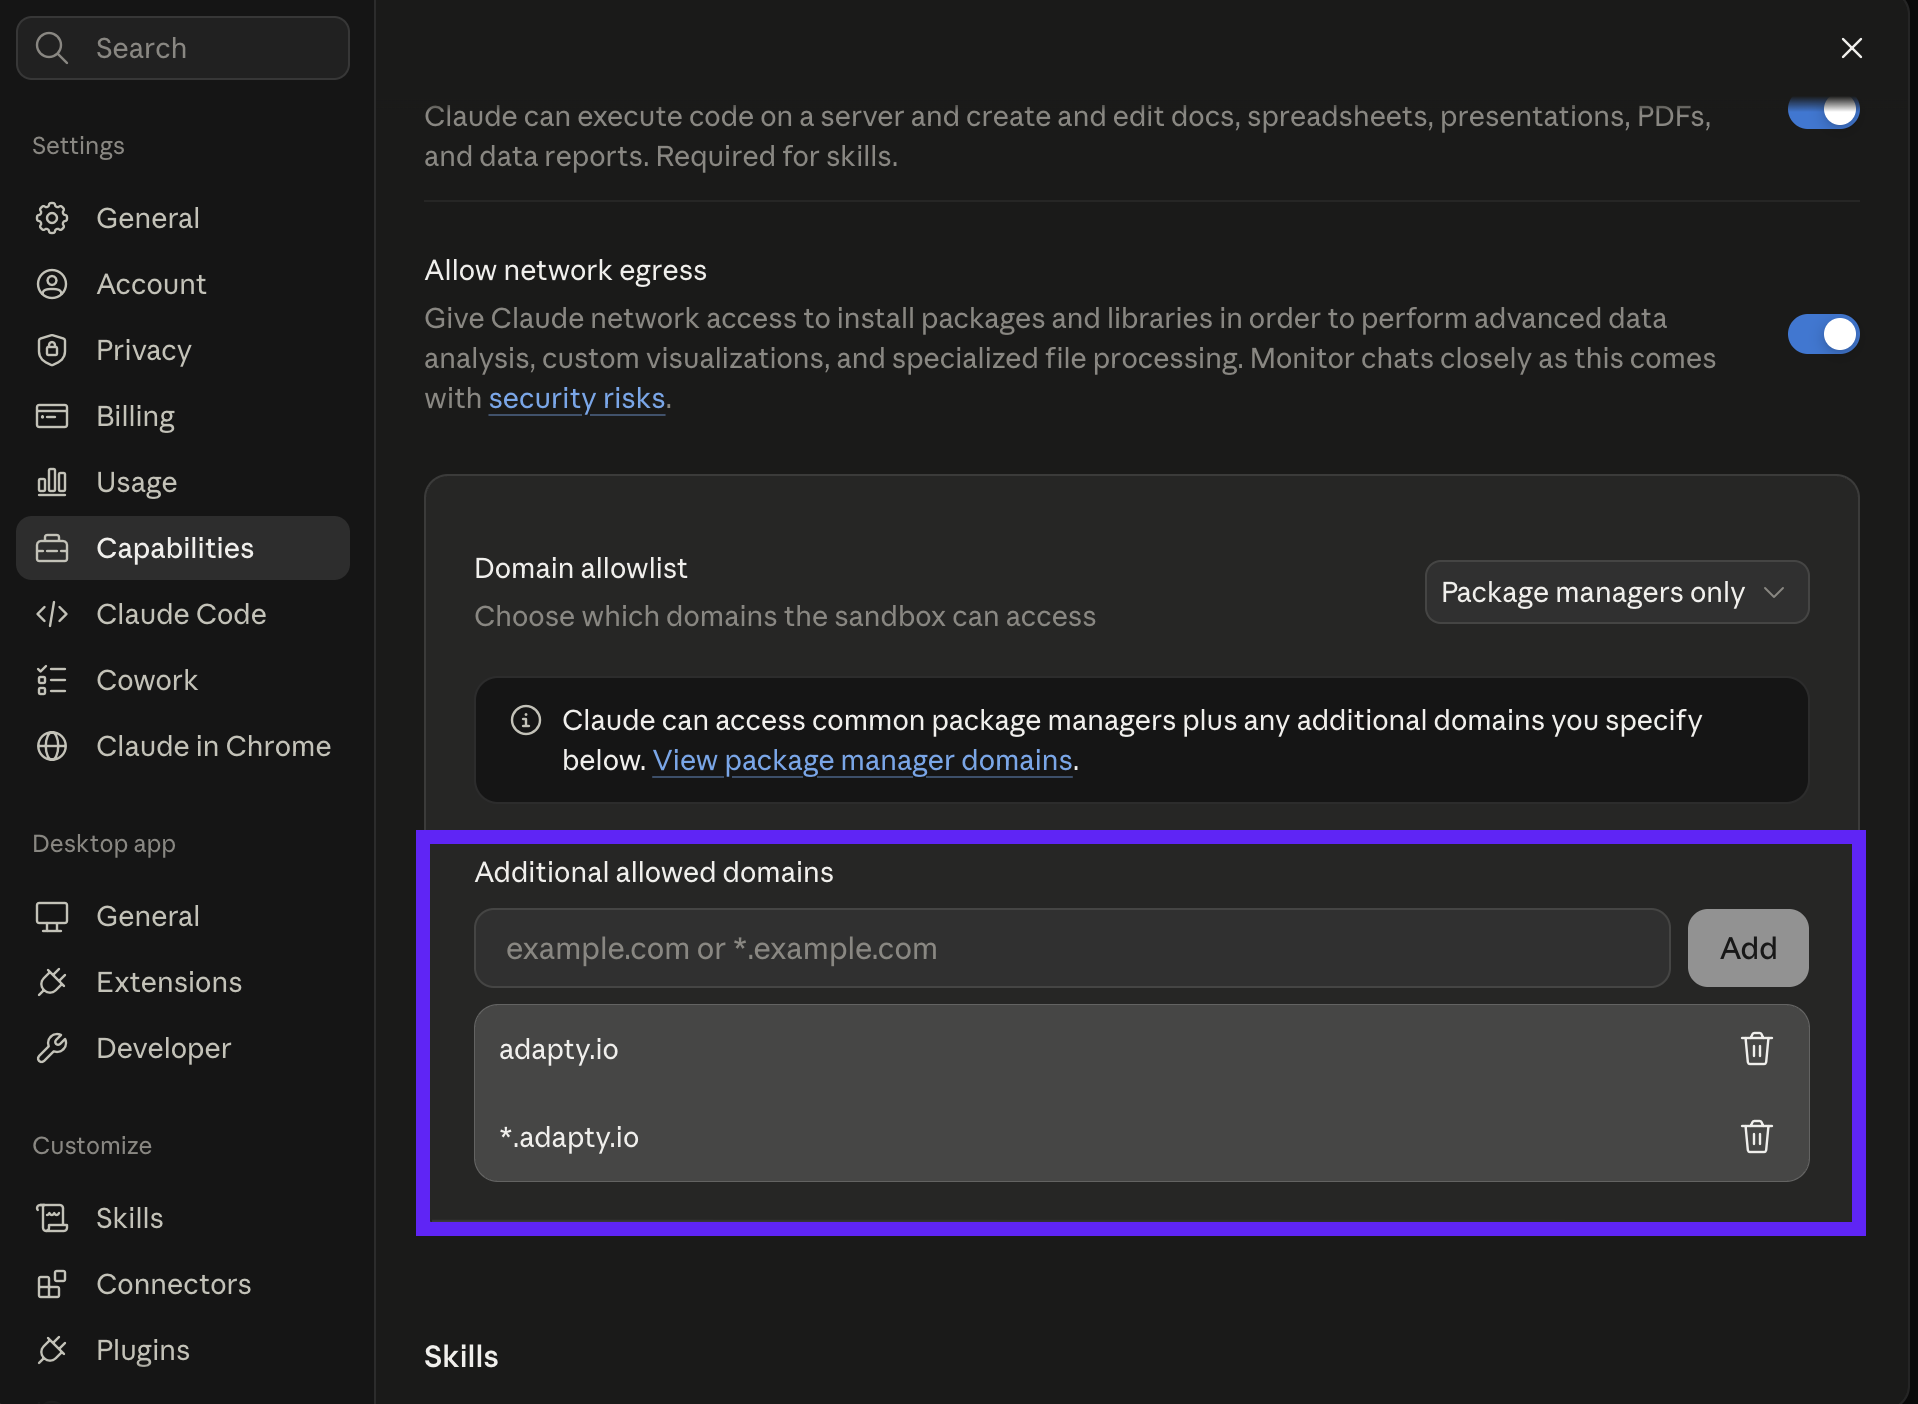Click the Capabilities briefcase icon
Screen dimensions: 1918x1404
(x=52, y=548)
